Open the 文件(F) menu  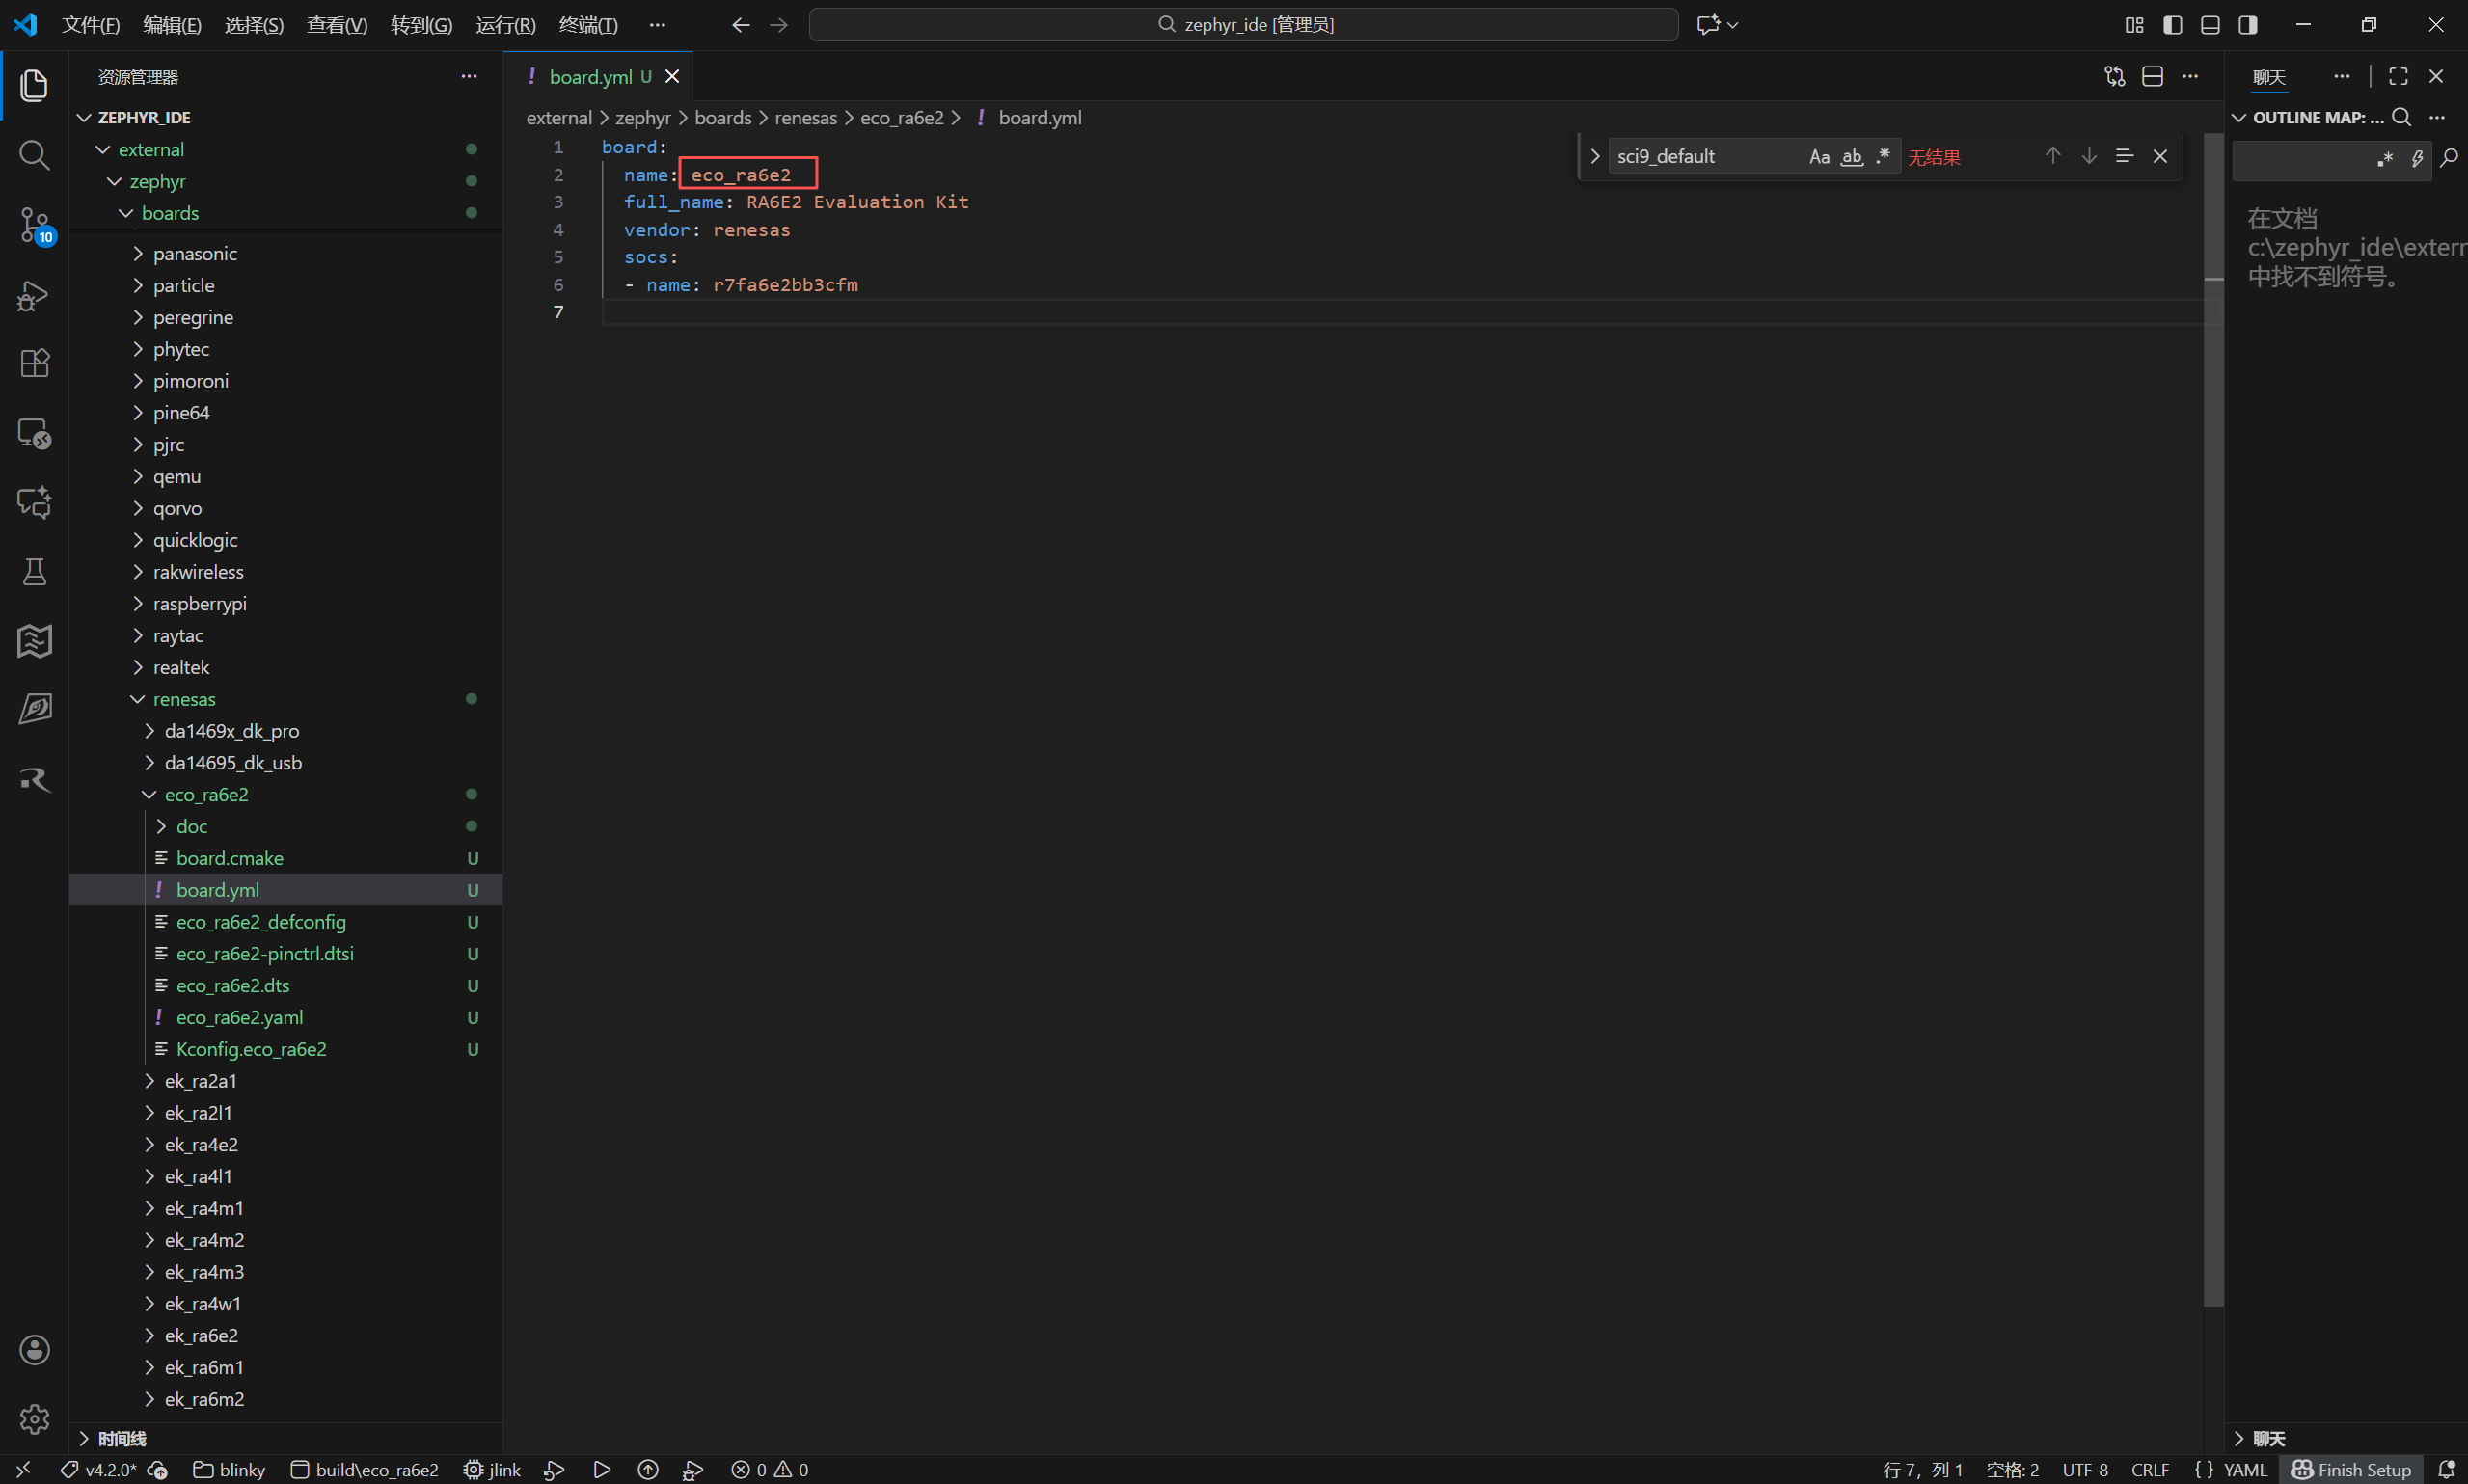pyautogui.click(x=91, y=25)
